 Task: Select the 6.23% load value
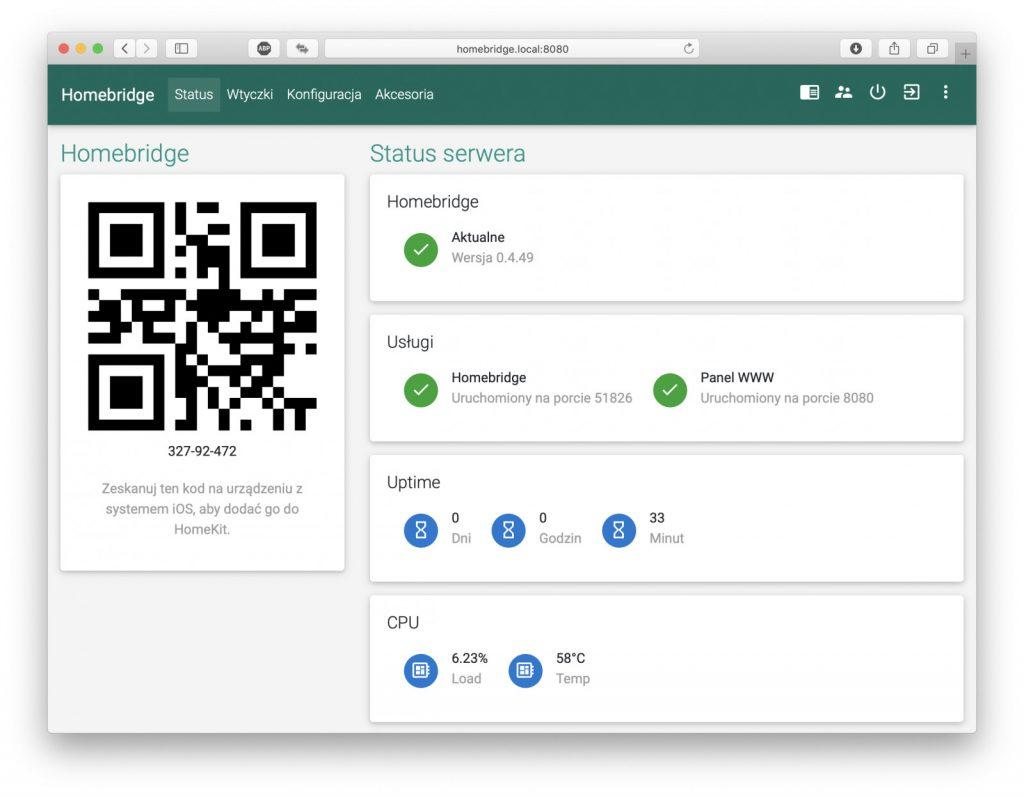coord(469,658)
